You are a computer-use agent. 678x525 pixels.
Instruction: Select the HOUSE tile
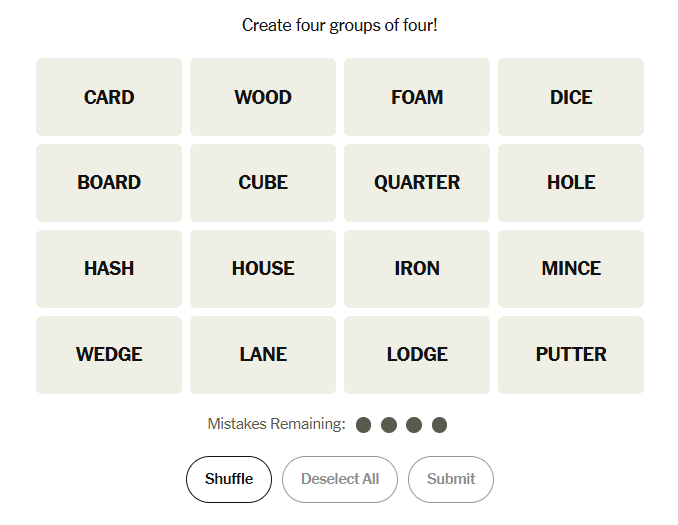[263, 269]
